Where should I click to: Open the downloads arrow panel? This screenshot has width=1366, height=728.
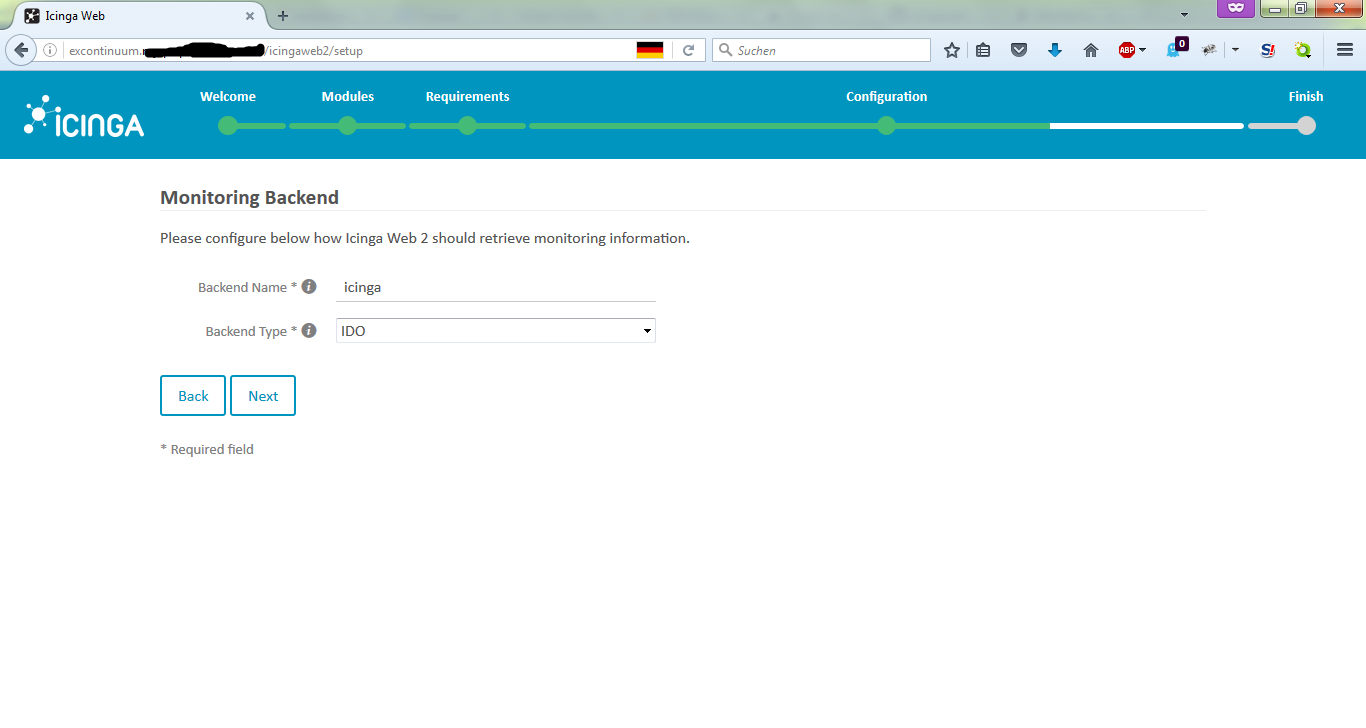click(x=1055, y=50)
